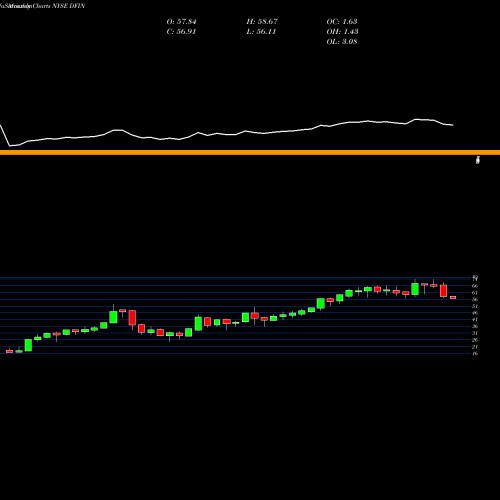This screenshot has height=500, width=500.
Task: Click the 36 price axis label
Action: 475,326
